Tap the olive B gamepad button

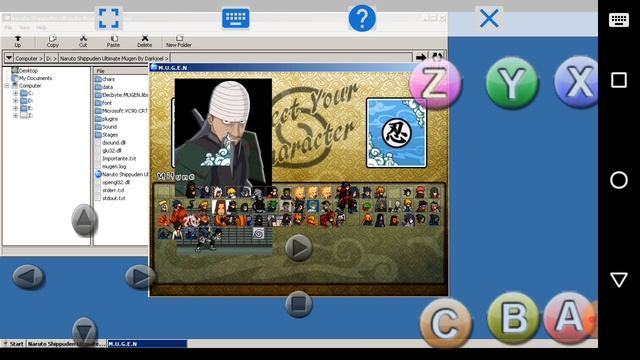tap(513, 318)
